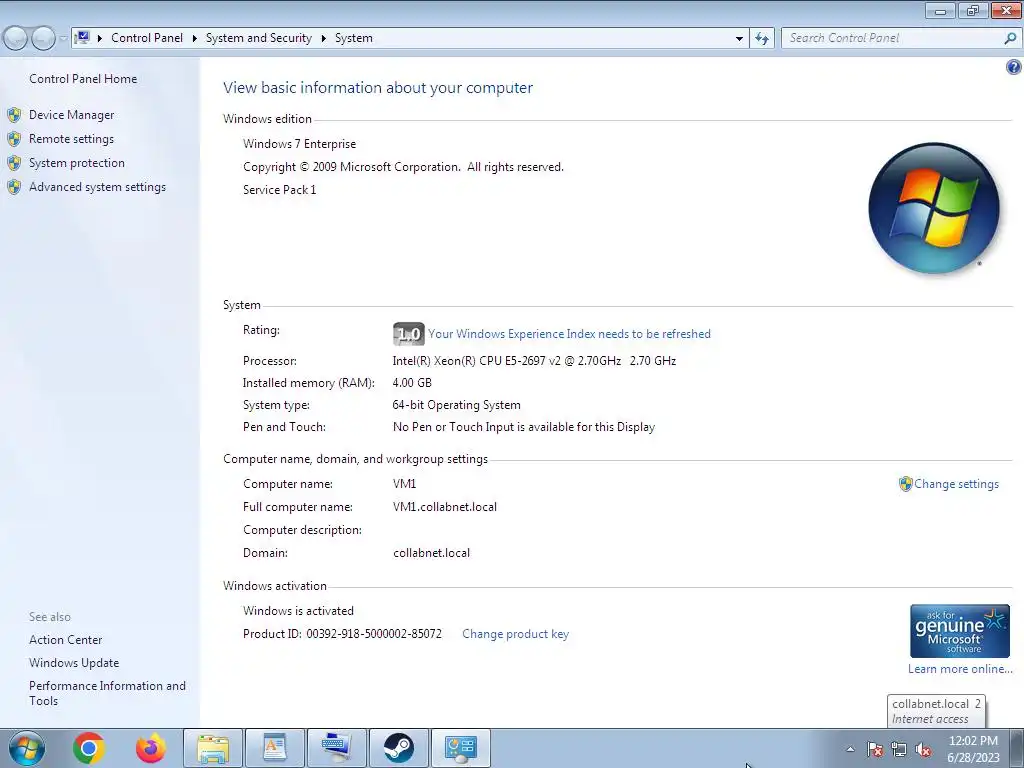Click the search magnifier icon
The image size is (1024, 768).
pyautogui.click(x=1010, y=39)
